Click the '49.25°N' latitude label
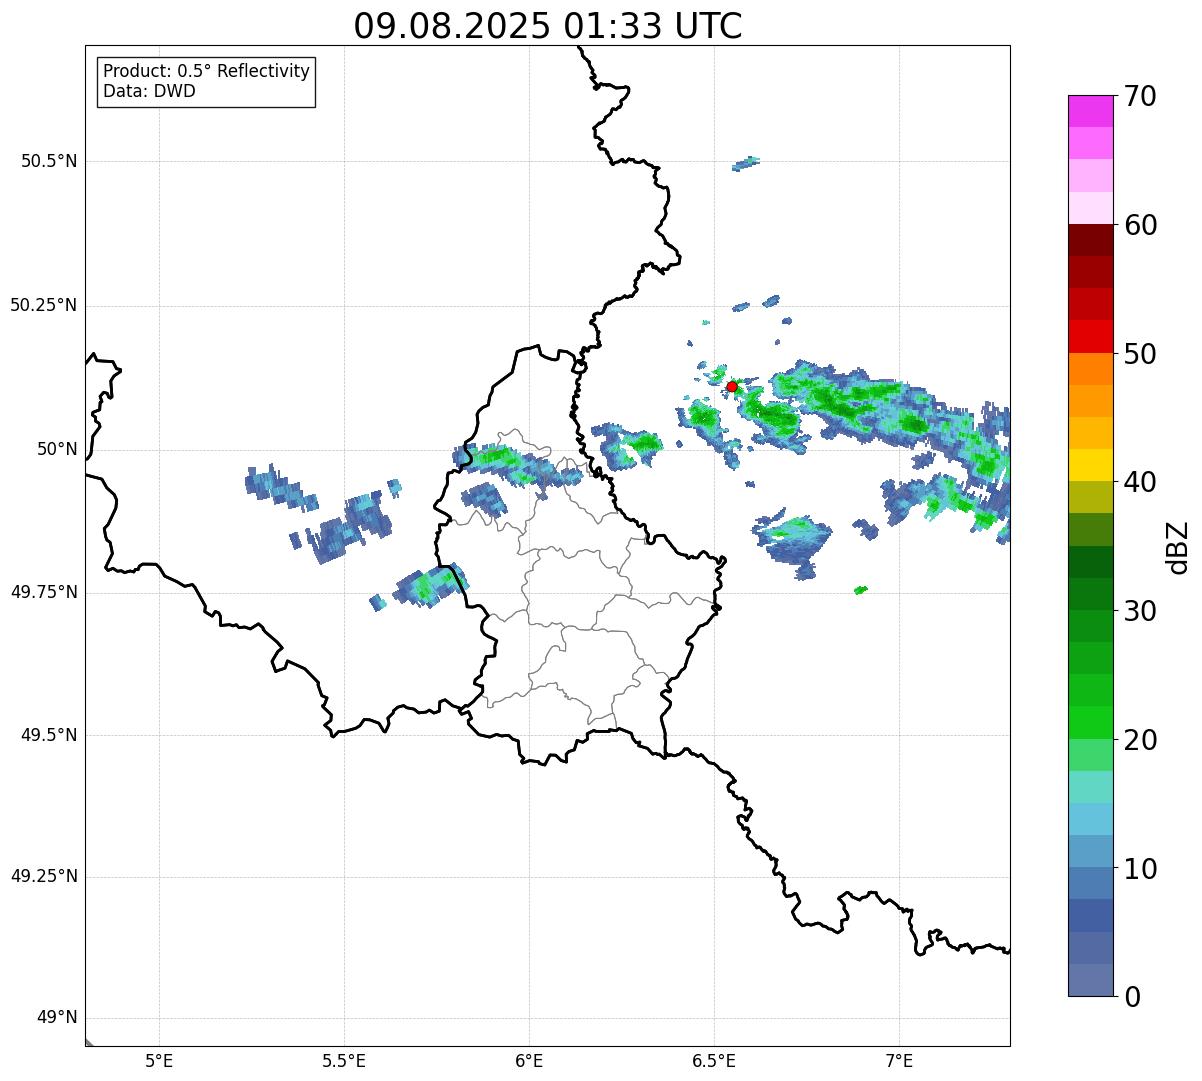 (44, 876)
